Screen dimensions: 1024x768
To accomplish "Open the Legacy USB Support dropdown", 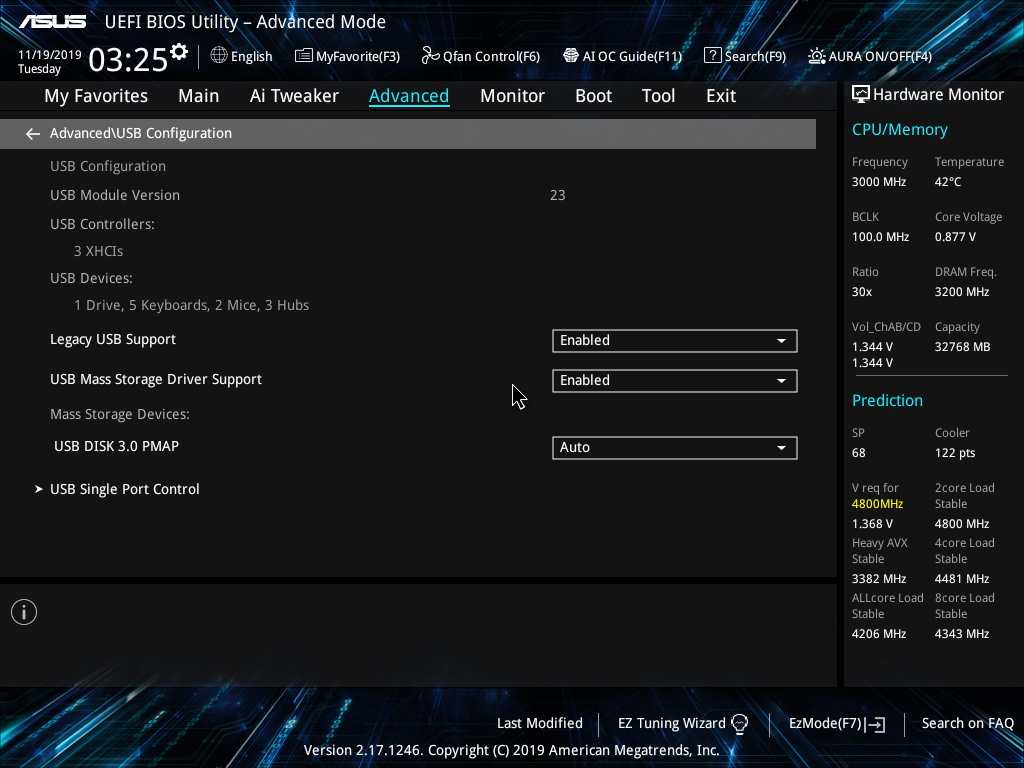I will coord(675,341).
